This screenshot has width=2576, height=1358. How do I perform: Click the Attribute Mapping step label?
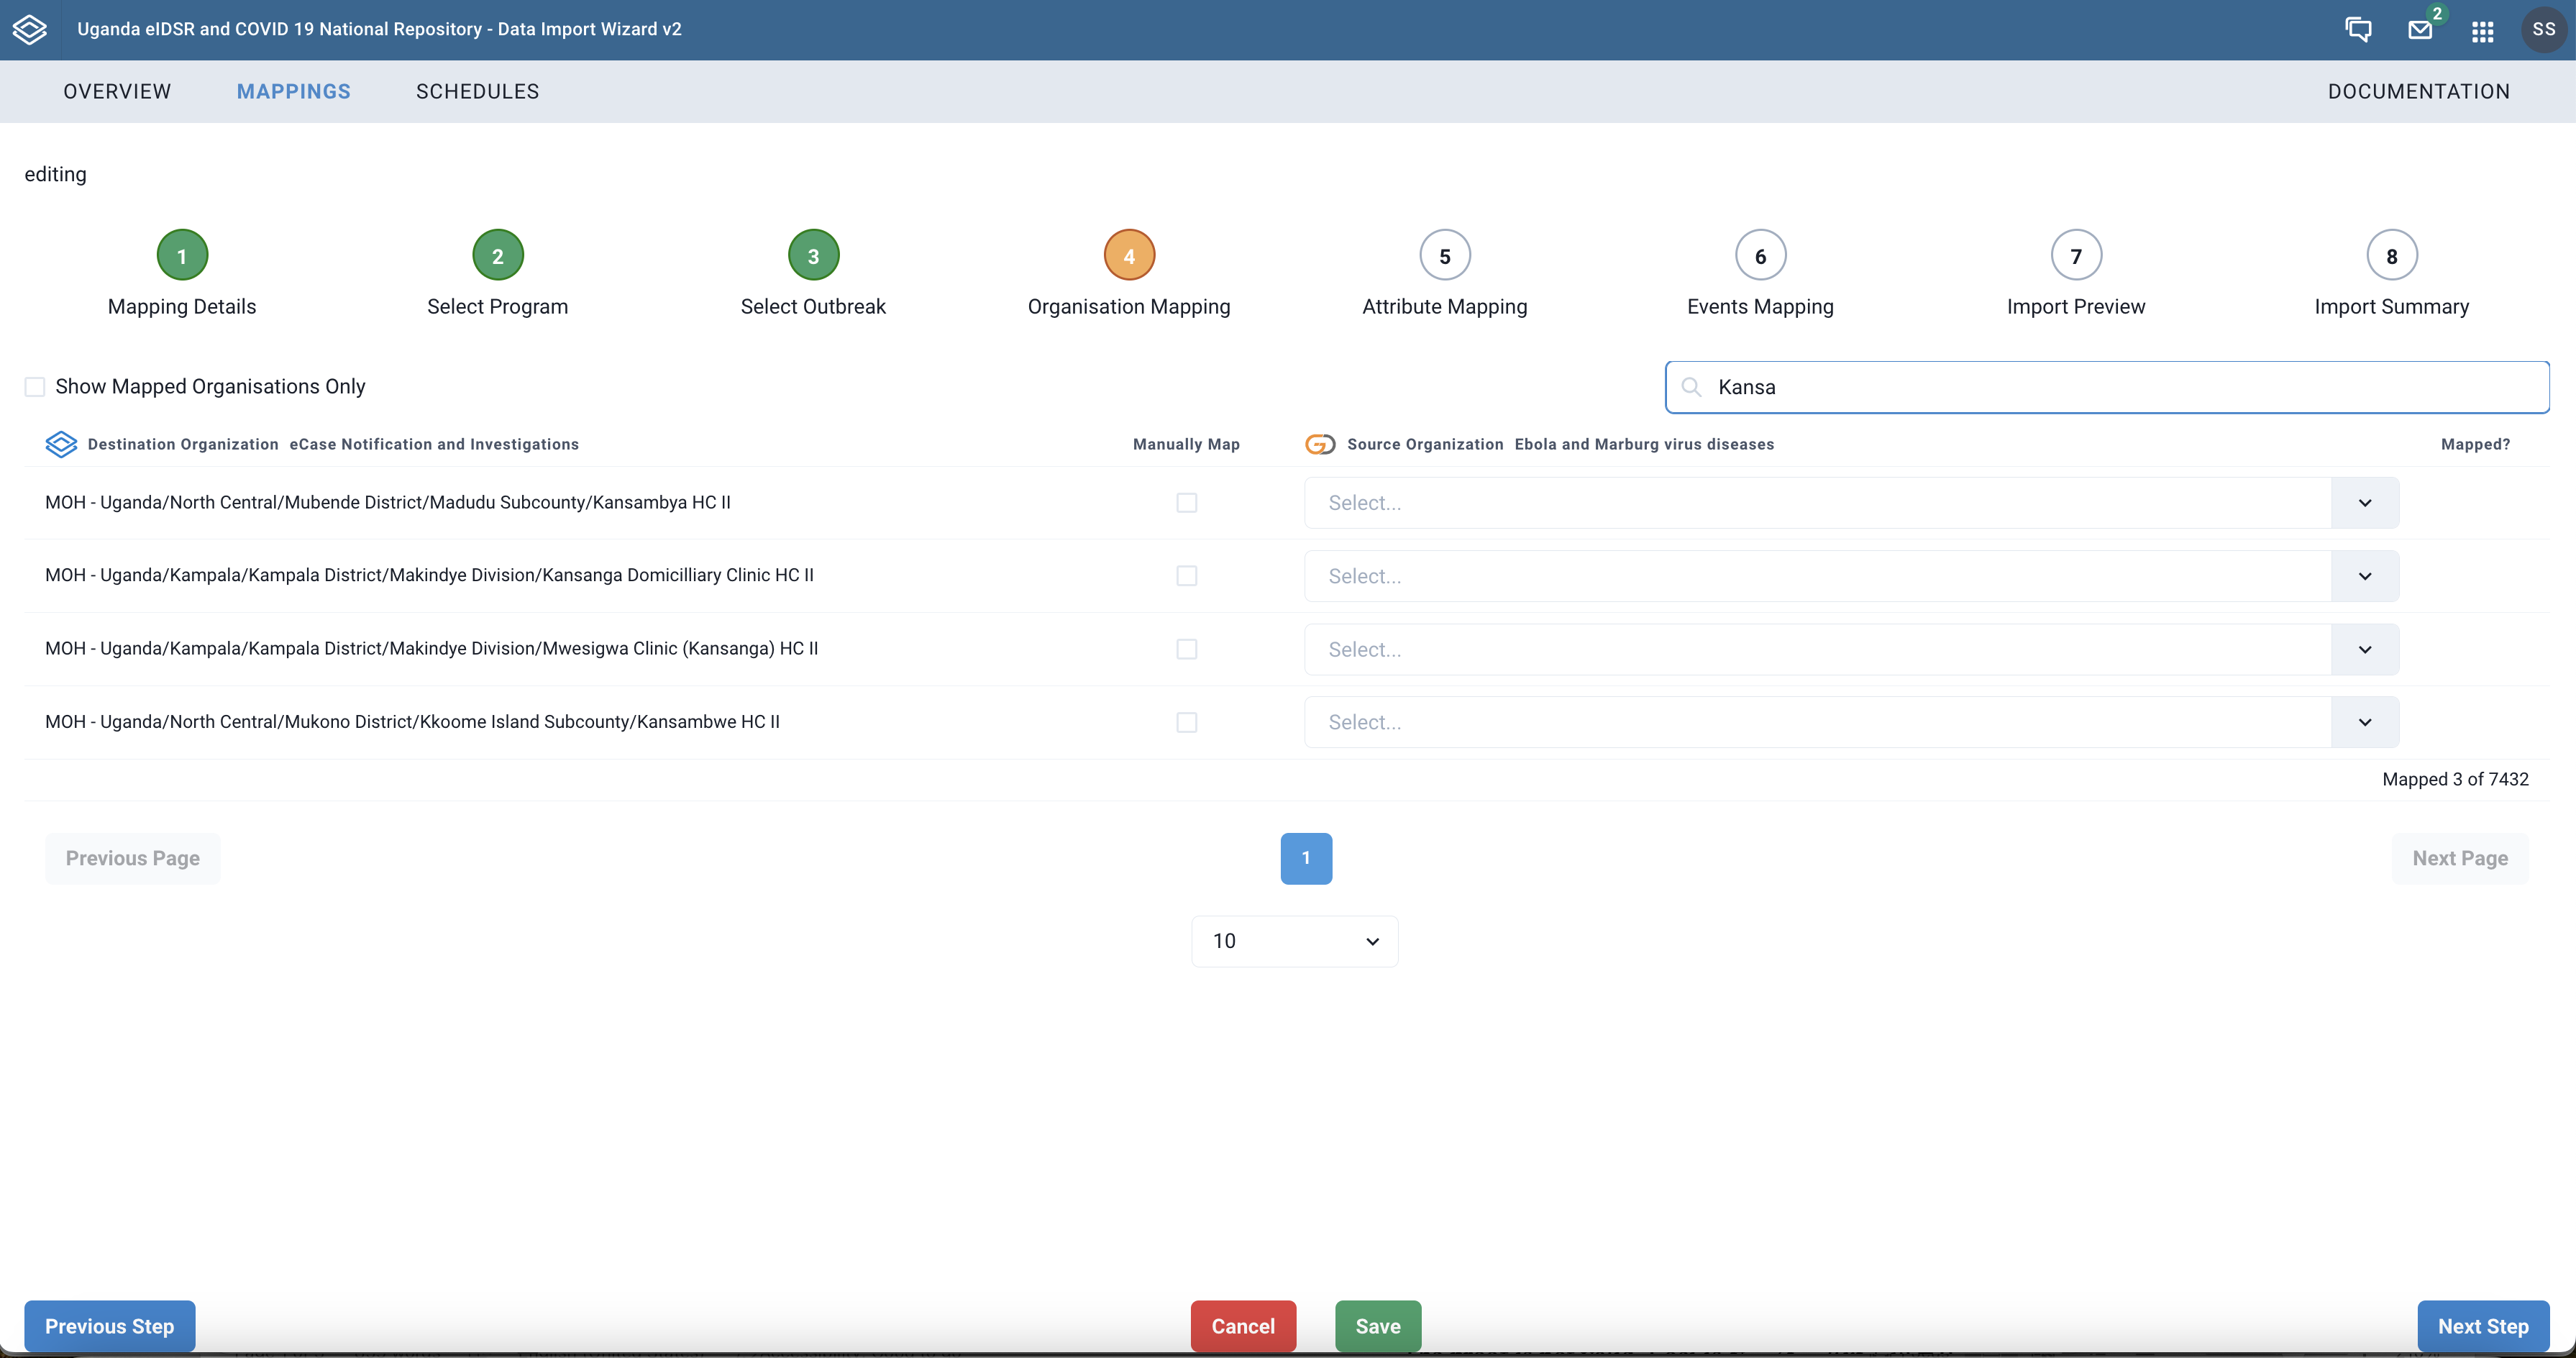click(1445, 306)
